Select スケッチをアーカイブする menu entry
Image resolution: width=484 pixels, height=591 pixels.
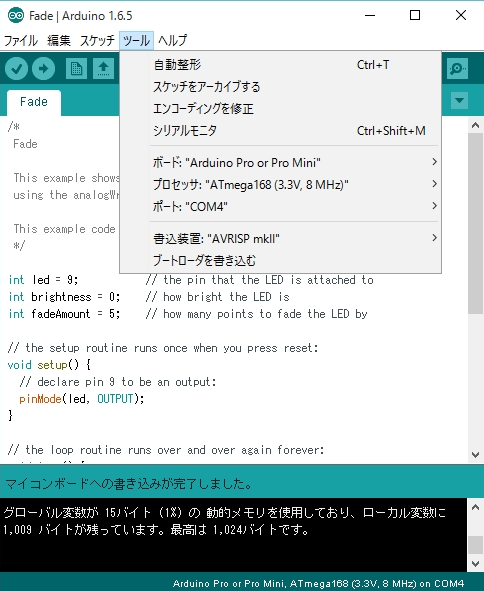(280, 87)
